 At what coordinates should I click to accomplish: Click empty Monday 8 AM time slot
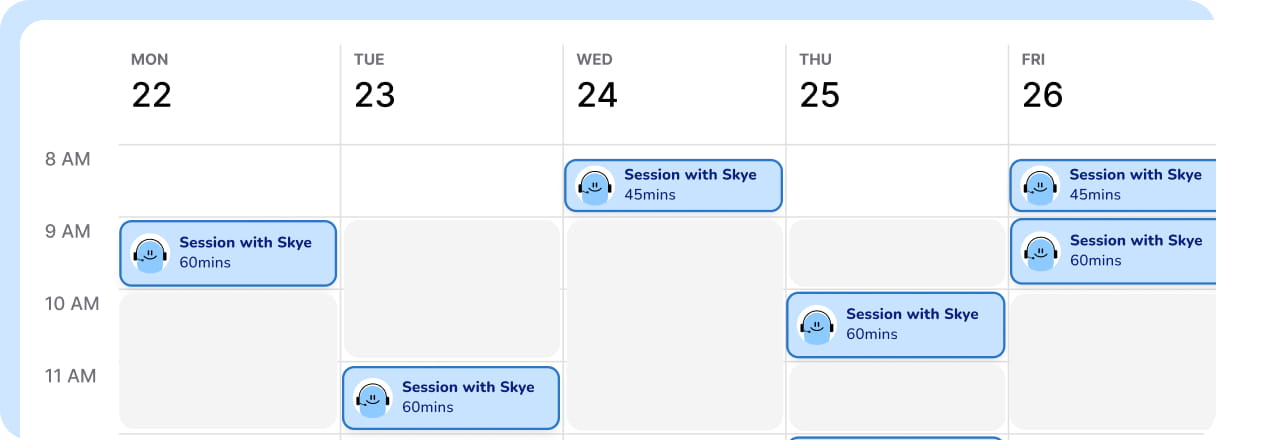click(229, 181)
